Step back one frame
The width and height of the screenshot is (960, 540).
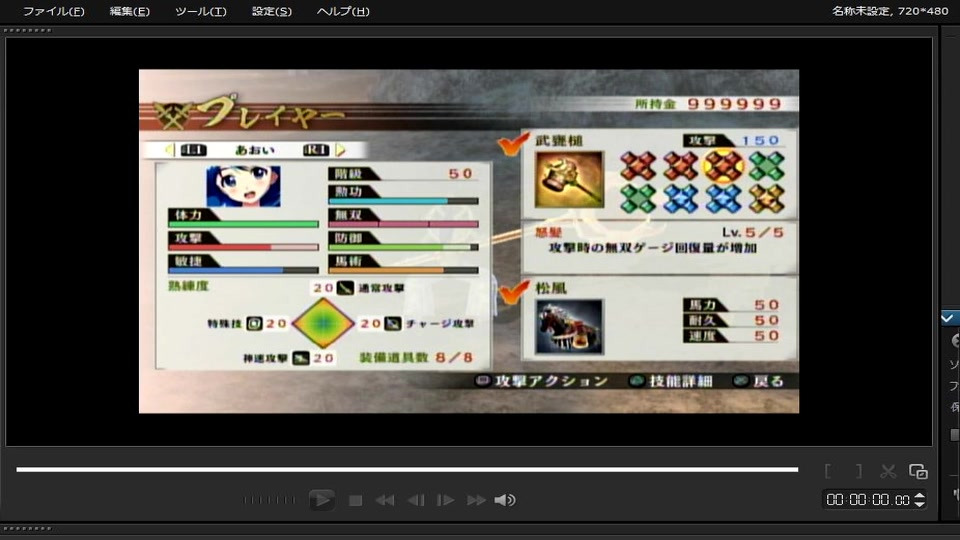(416, 500)
